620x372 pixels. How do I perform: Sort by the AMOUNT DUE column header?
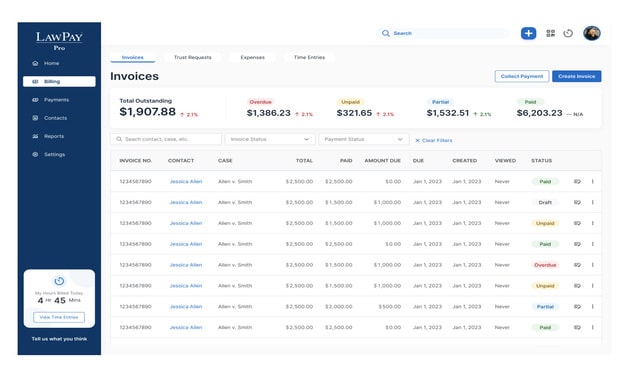(382, 161)
